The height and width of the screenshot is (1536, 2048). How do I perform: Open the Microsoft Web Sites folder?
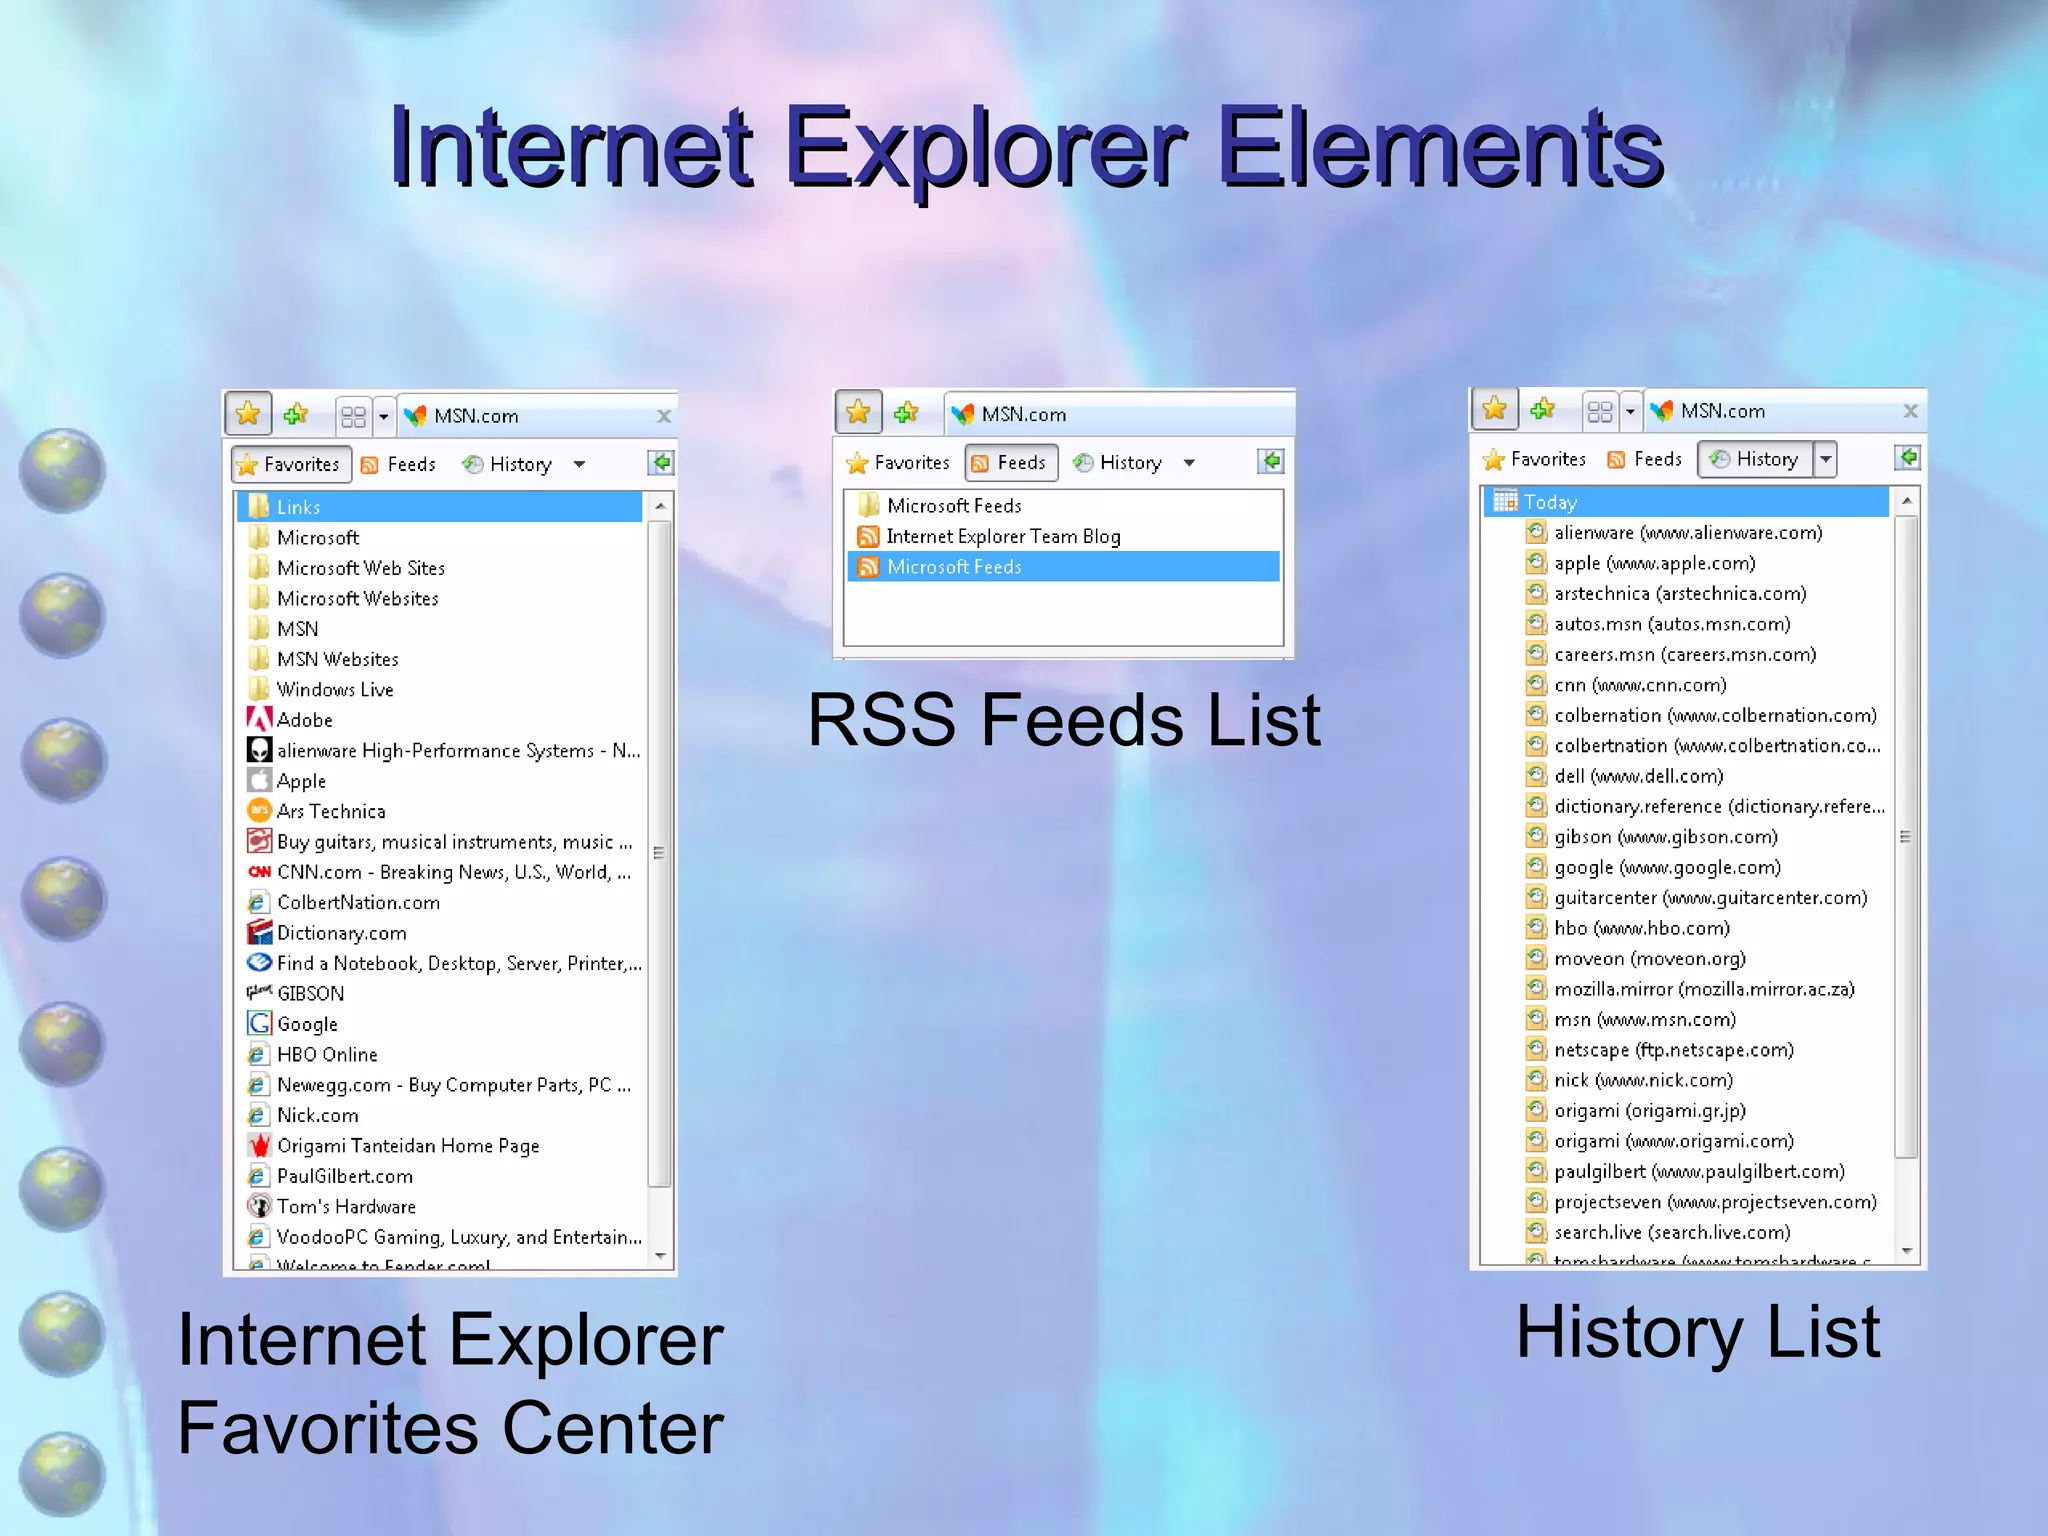click(440, 568)
